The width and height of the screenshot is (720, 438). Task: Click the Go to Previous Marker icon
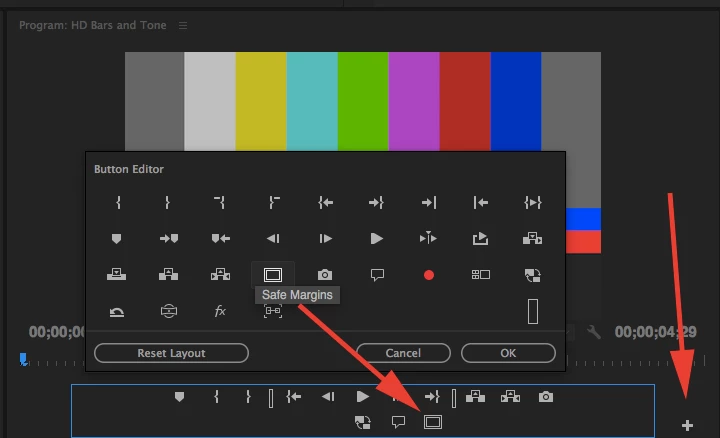(x=220, y=239)
